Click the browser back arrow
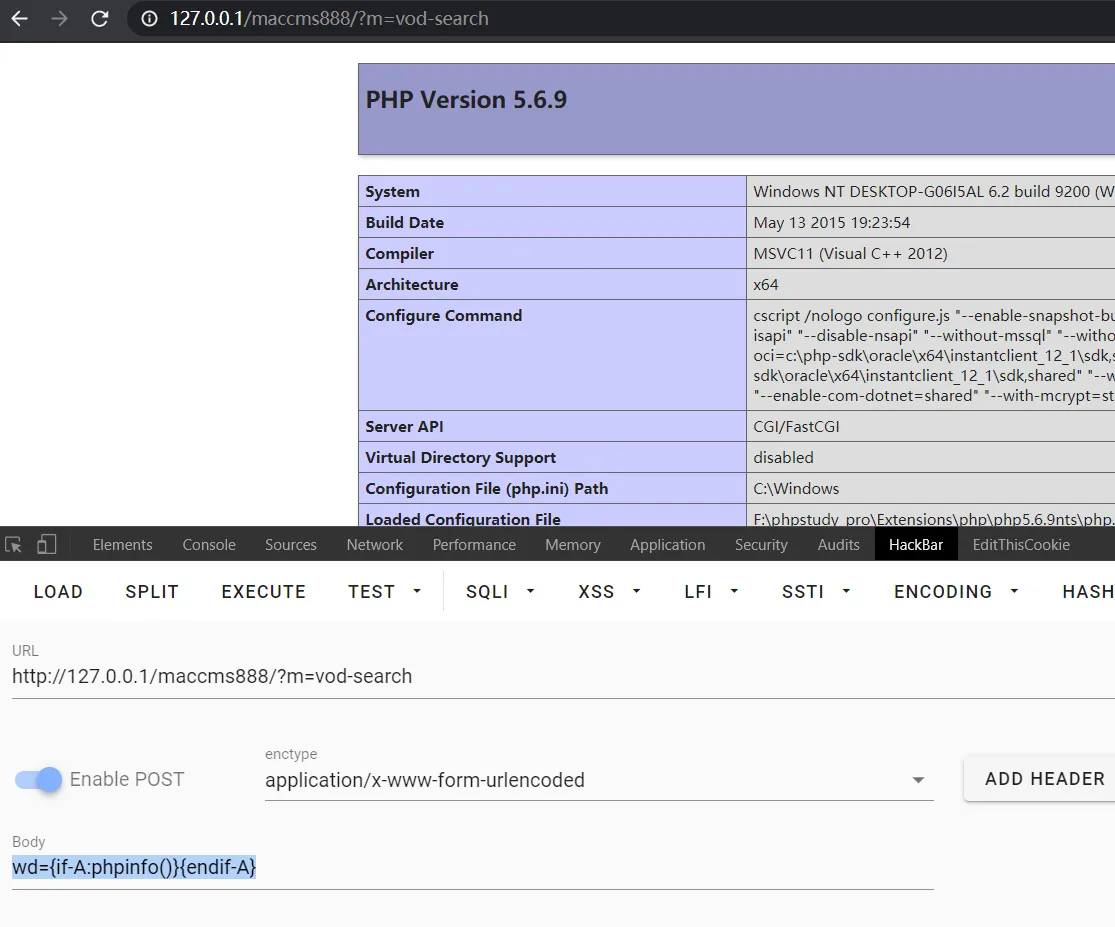 pos(19,19)
